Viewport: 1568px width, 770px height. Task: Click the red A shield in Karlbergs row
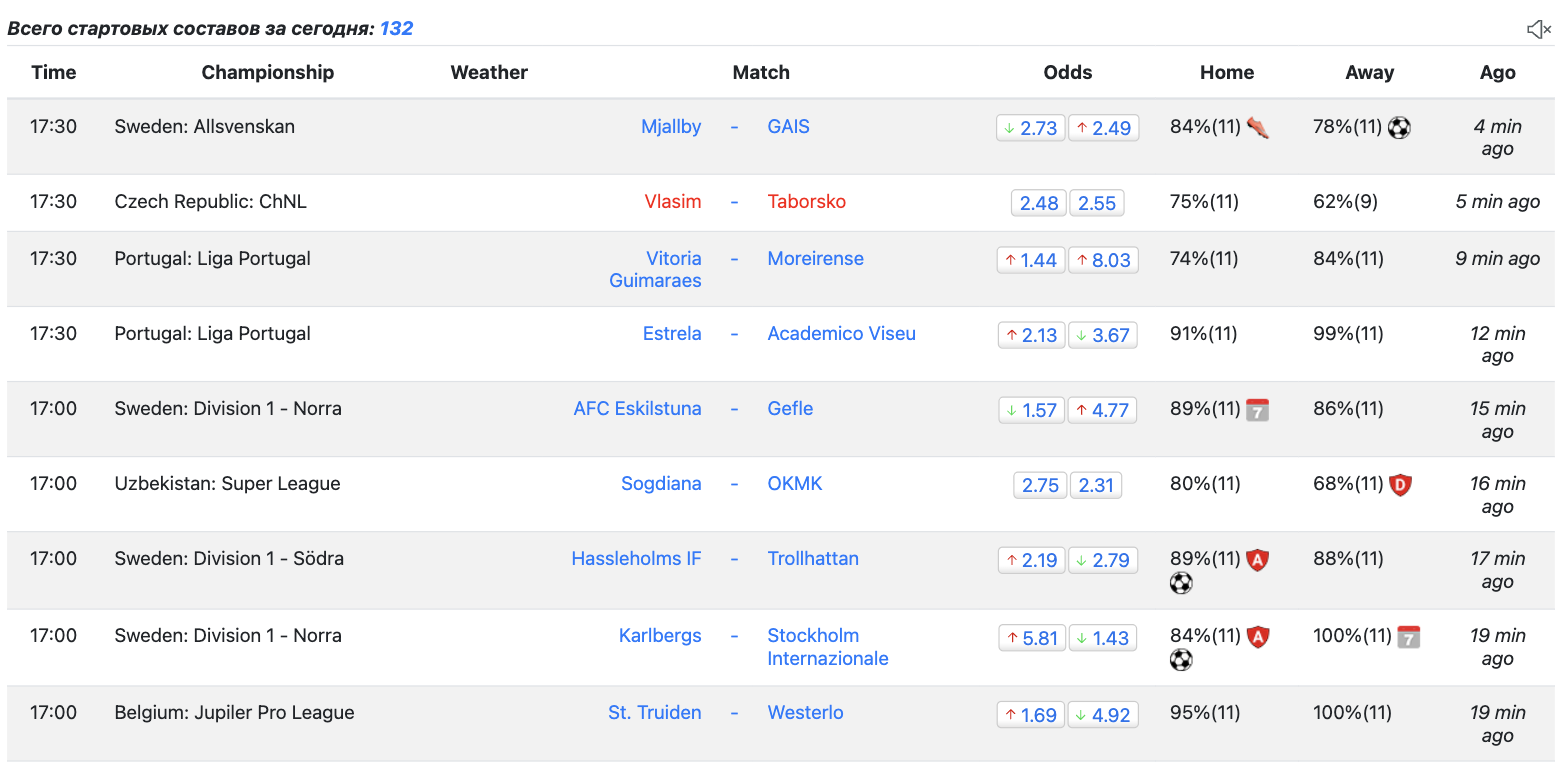[1257, 636]
